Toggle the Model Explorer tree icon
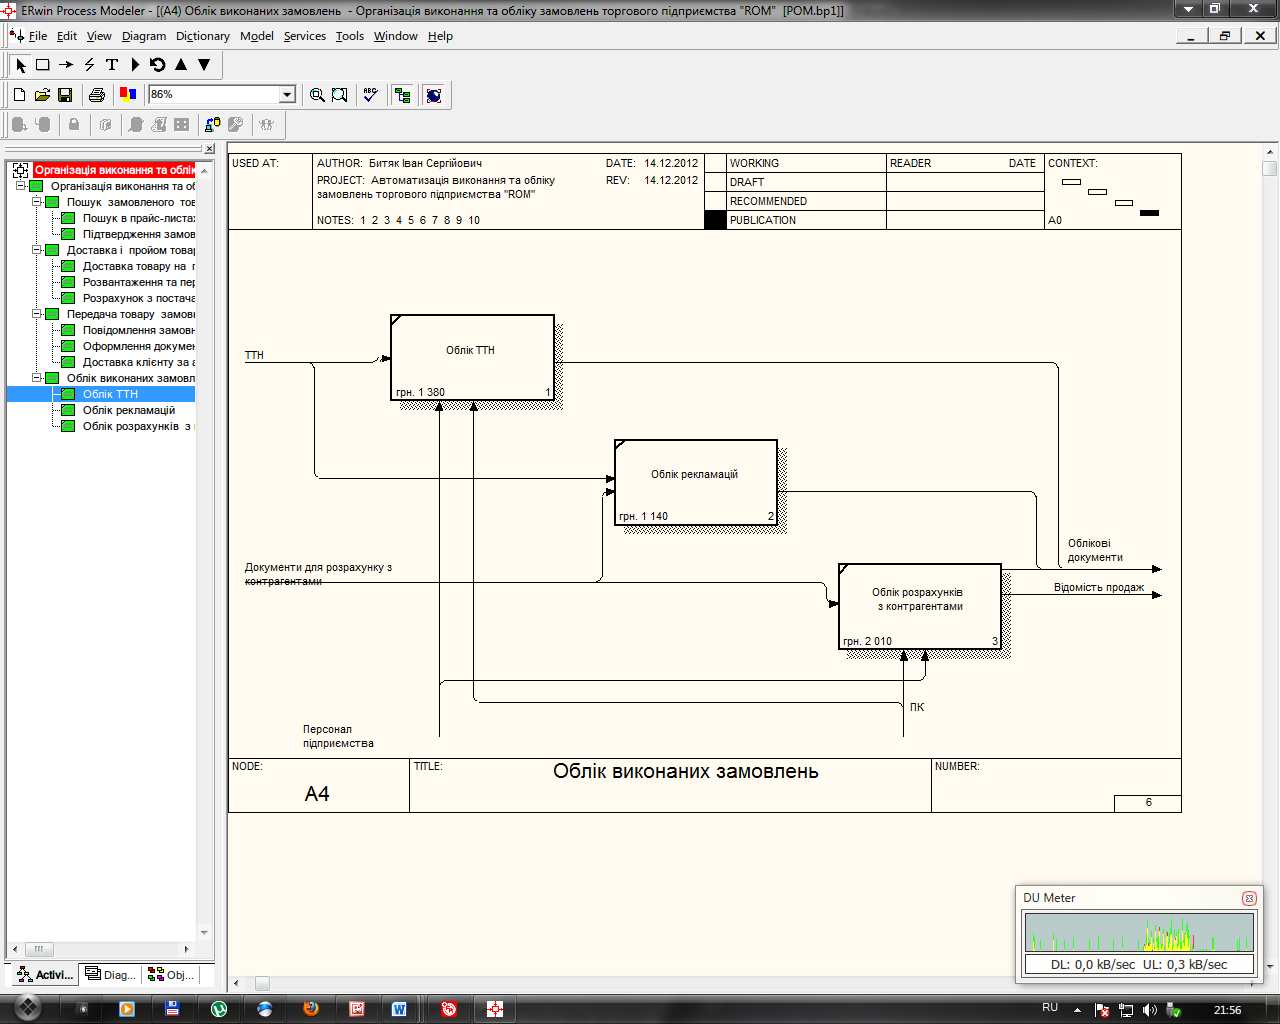 [403, 95]
